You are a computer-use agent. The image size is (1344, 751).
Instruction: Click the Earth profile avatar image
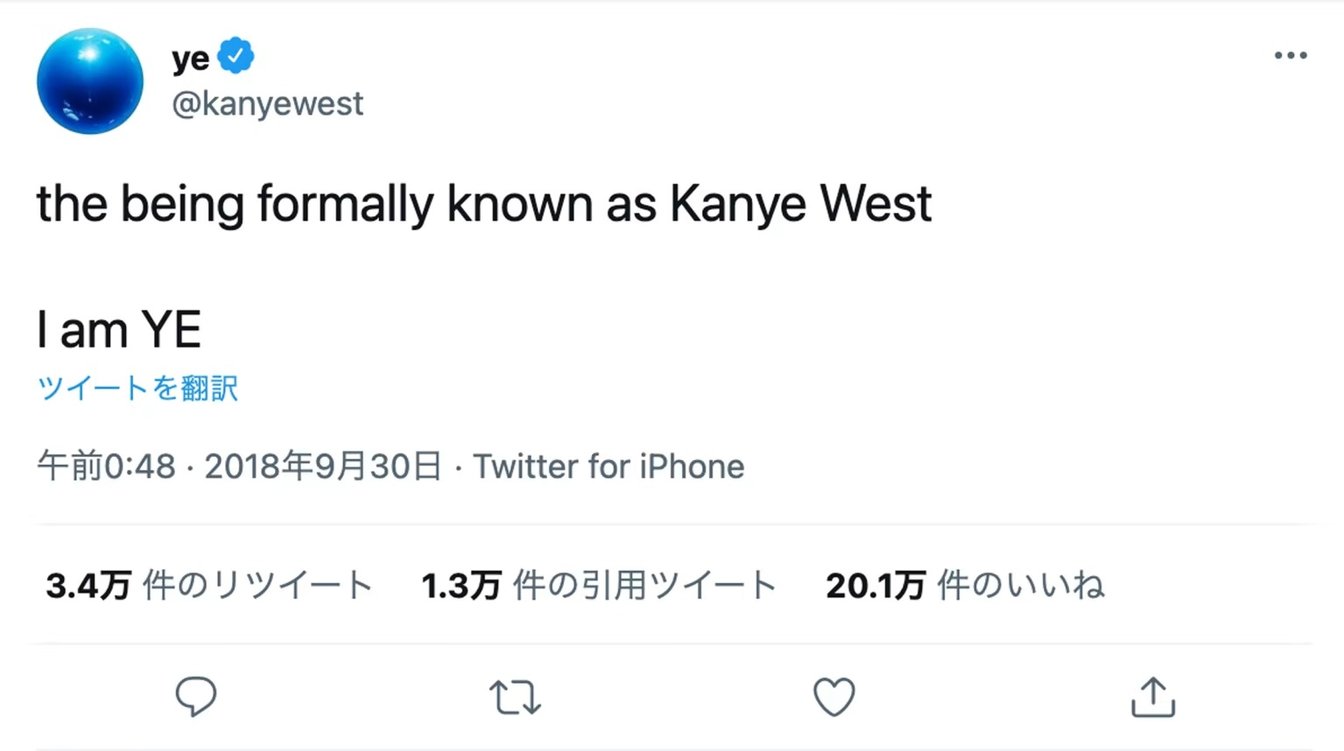click(90, 82)
